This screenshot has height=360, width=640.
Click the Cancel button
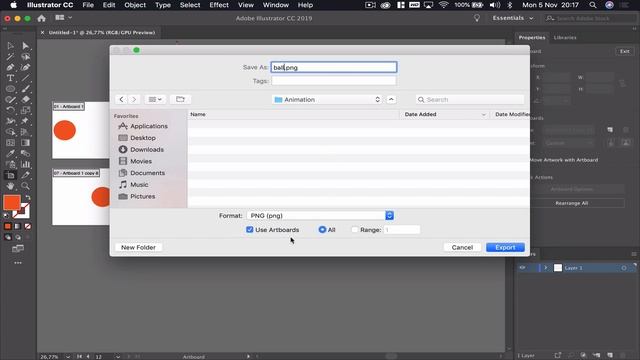point(462,247)
